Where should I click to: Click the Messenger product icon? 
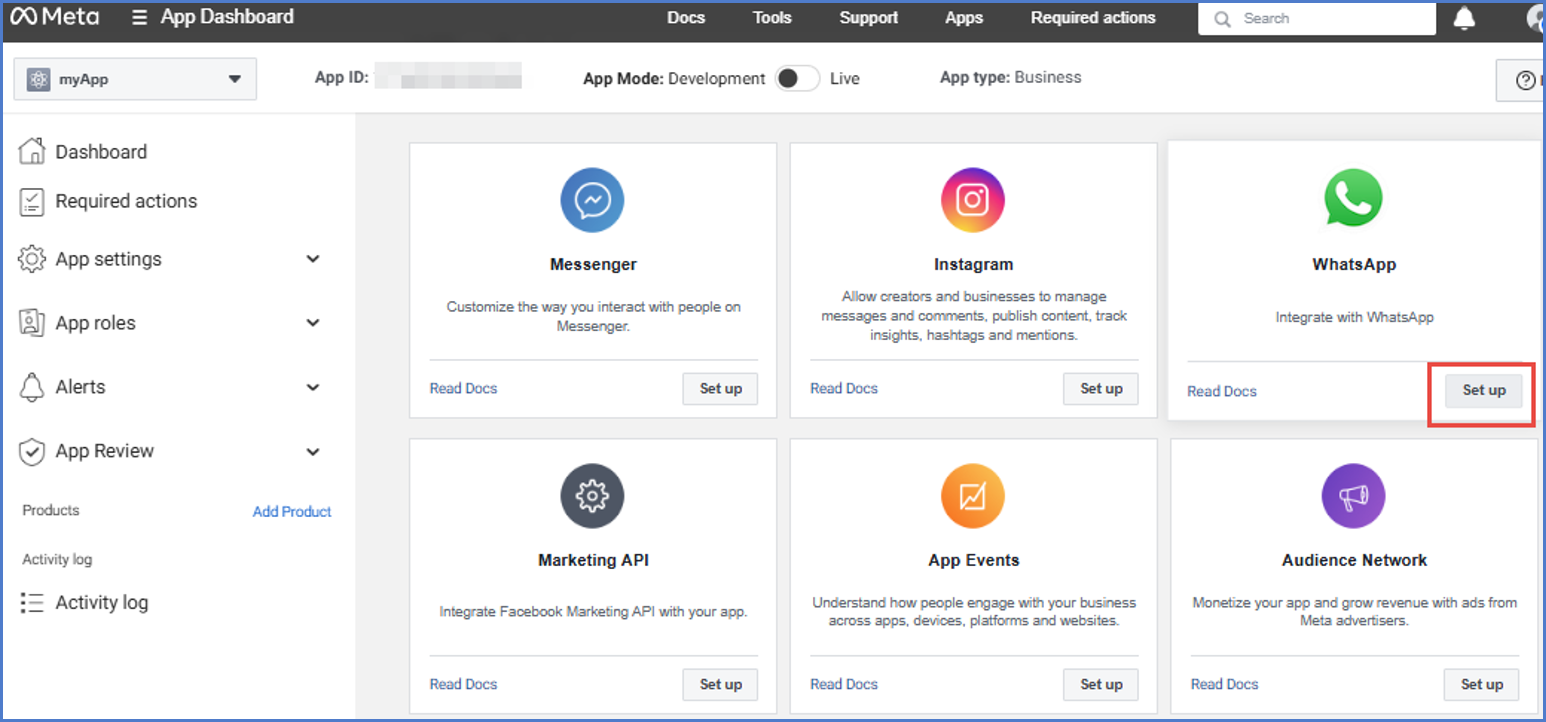click(592, 200)
